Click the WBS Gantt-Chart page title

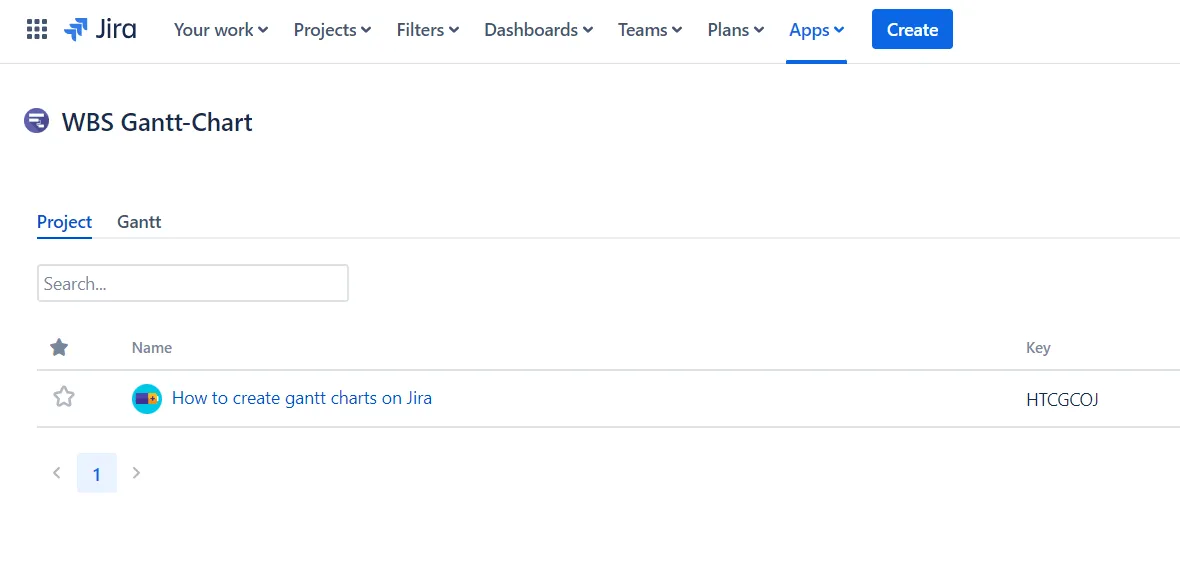pos(157,122)
